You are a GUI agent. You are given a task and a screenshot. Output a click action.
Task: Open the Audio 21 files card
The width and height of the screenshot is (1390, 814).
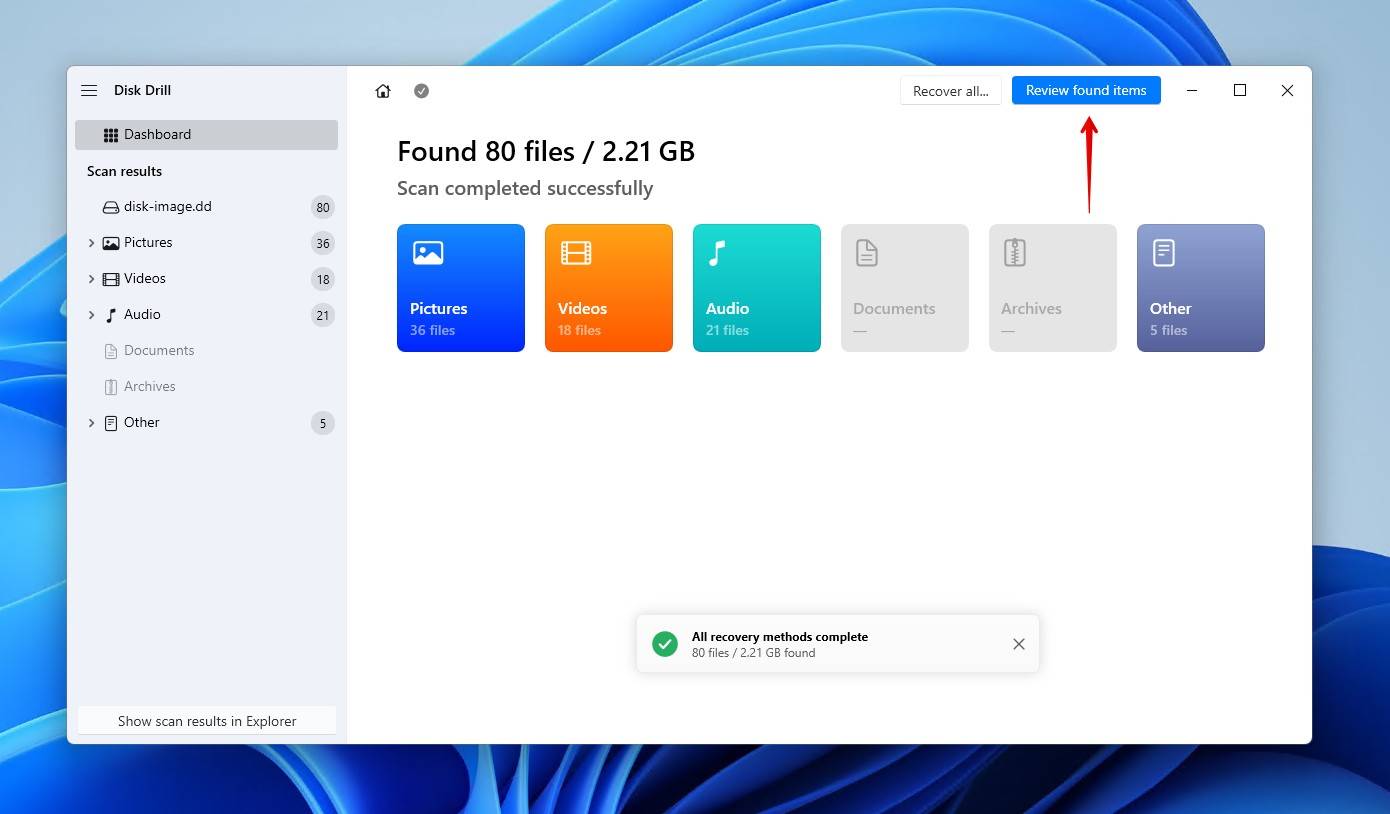click(757, 288)
